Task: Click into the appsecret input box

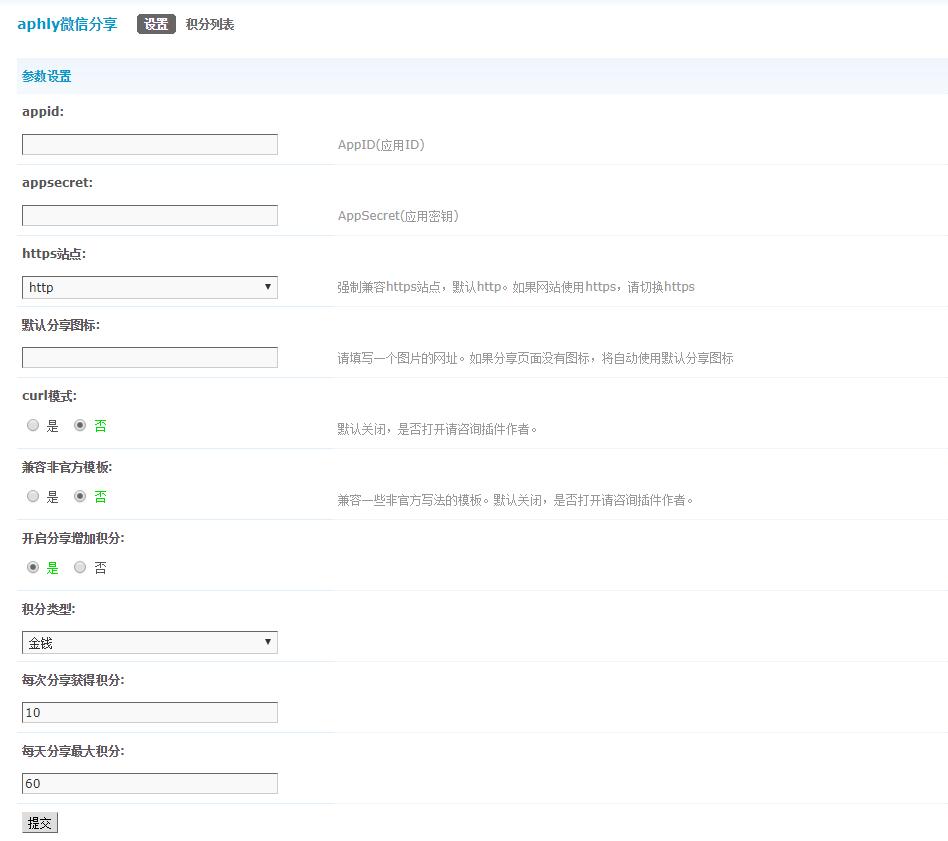Action: 150,216
